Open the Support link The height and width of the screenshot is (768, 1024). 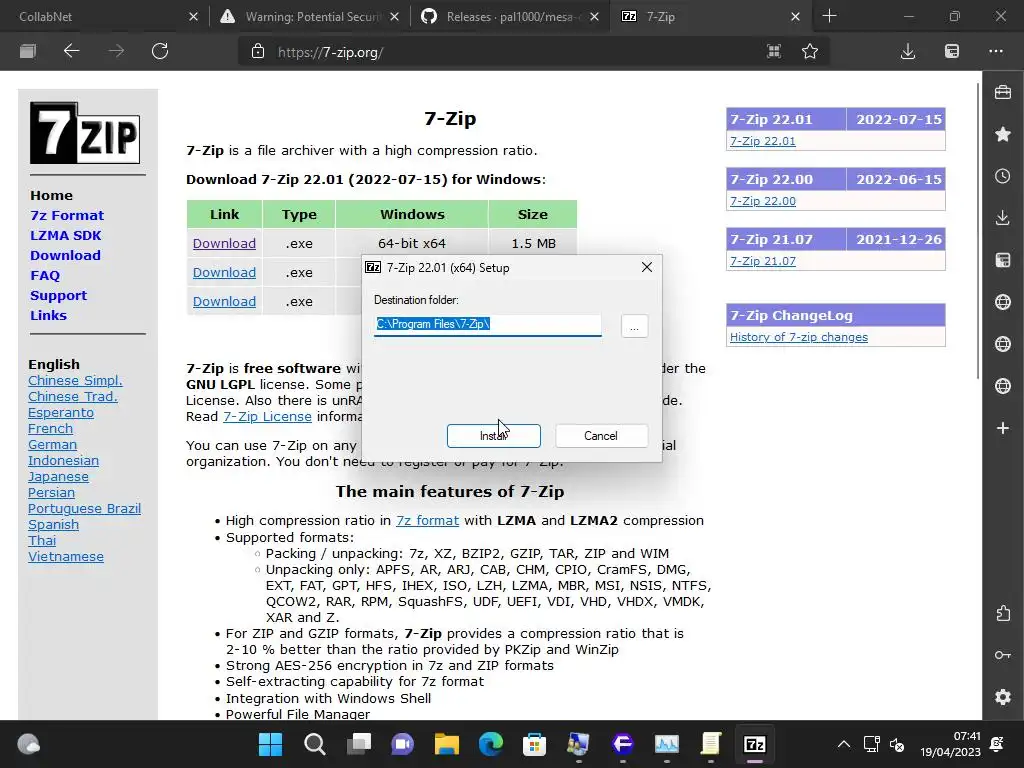tap(59, 295)
